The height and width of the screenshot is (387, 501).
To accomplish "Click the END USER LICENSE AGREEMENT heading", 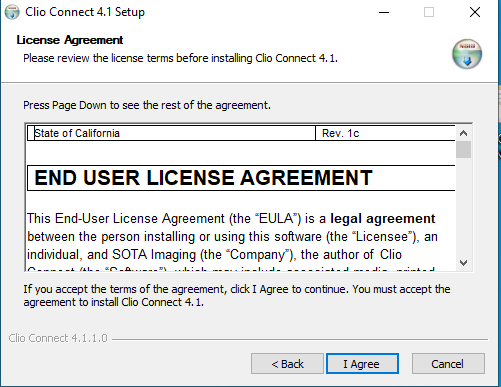I will click(203, 178).
